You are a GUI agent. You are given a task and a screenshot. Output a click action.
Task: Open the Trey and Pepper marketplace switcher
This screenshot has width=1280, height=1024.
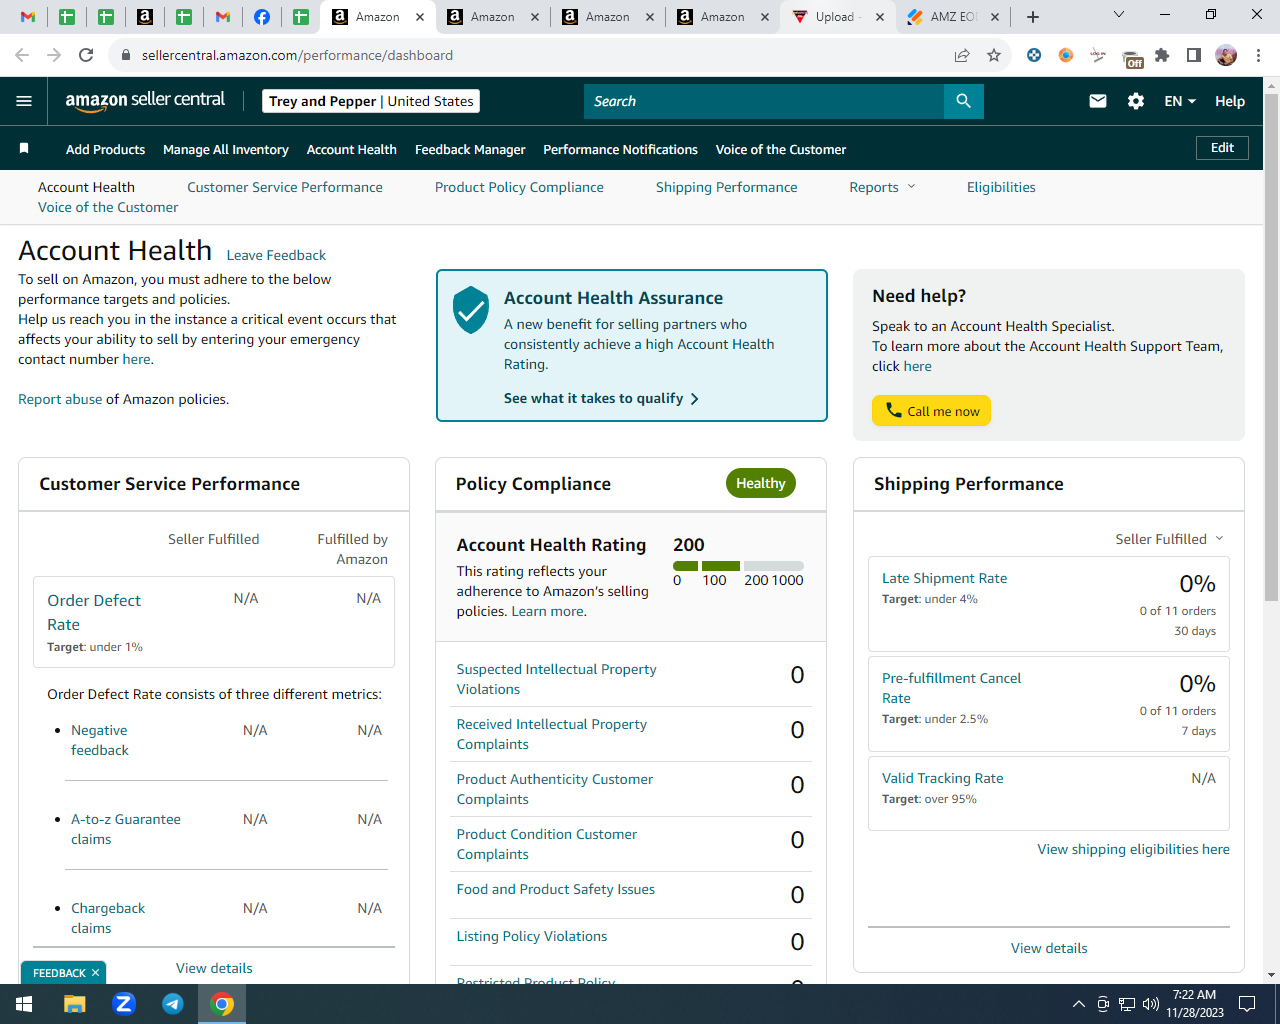371,101
